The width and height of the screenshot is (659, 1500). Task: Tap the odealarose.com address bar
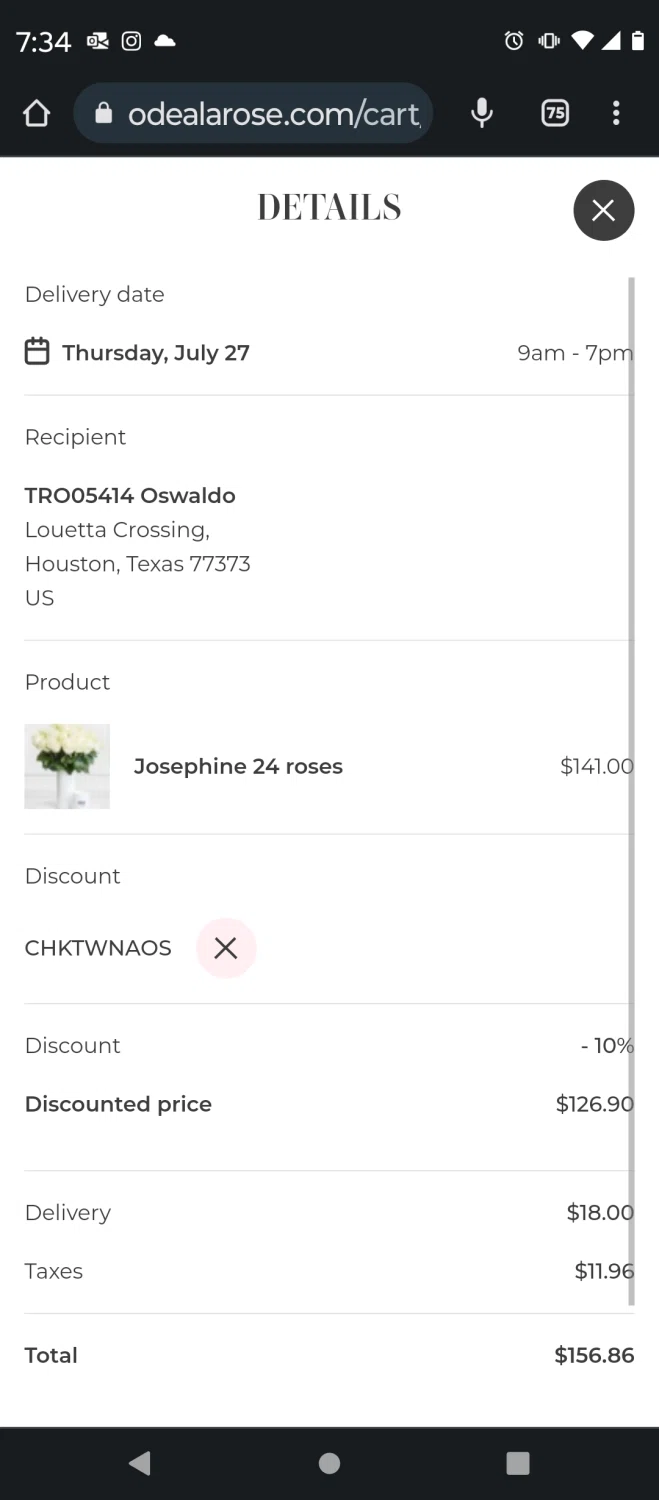tap(270, 114)
